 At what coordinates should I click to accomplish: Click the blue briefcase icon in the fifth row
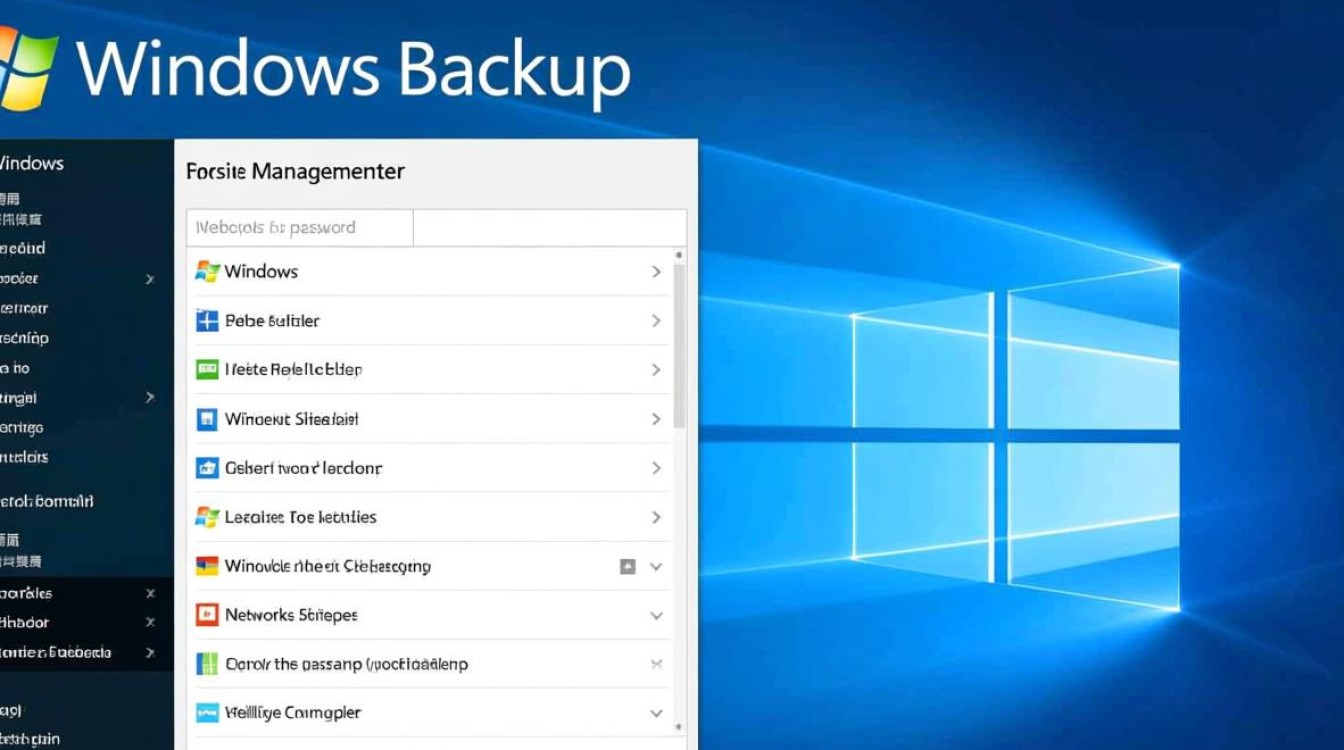(207, 468)
